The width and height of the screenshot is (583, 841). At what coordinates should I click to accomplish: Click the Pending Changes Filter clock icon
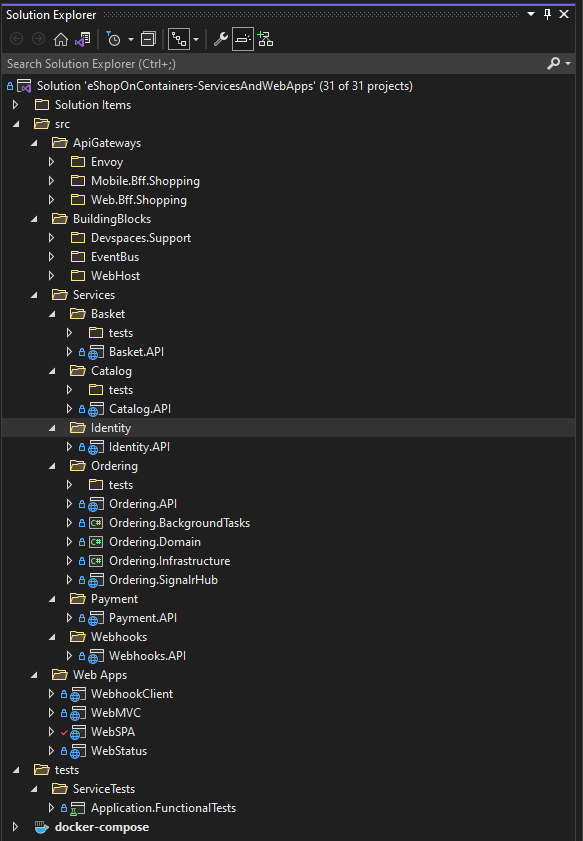(113, 38)
